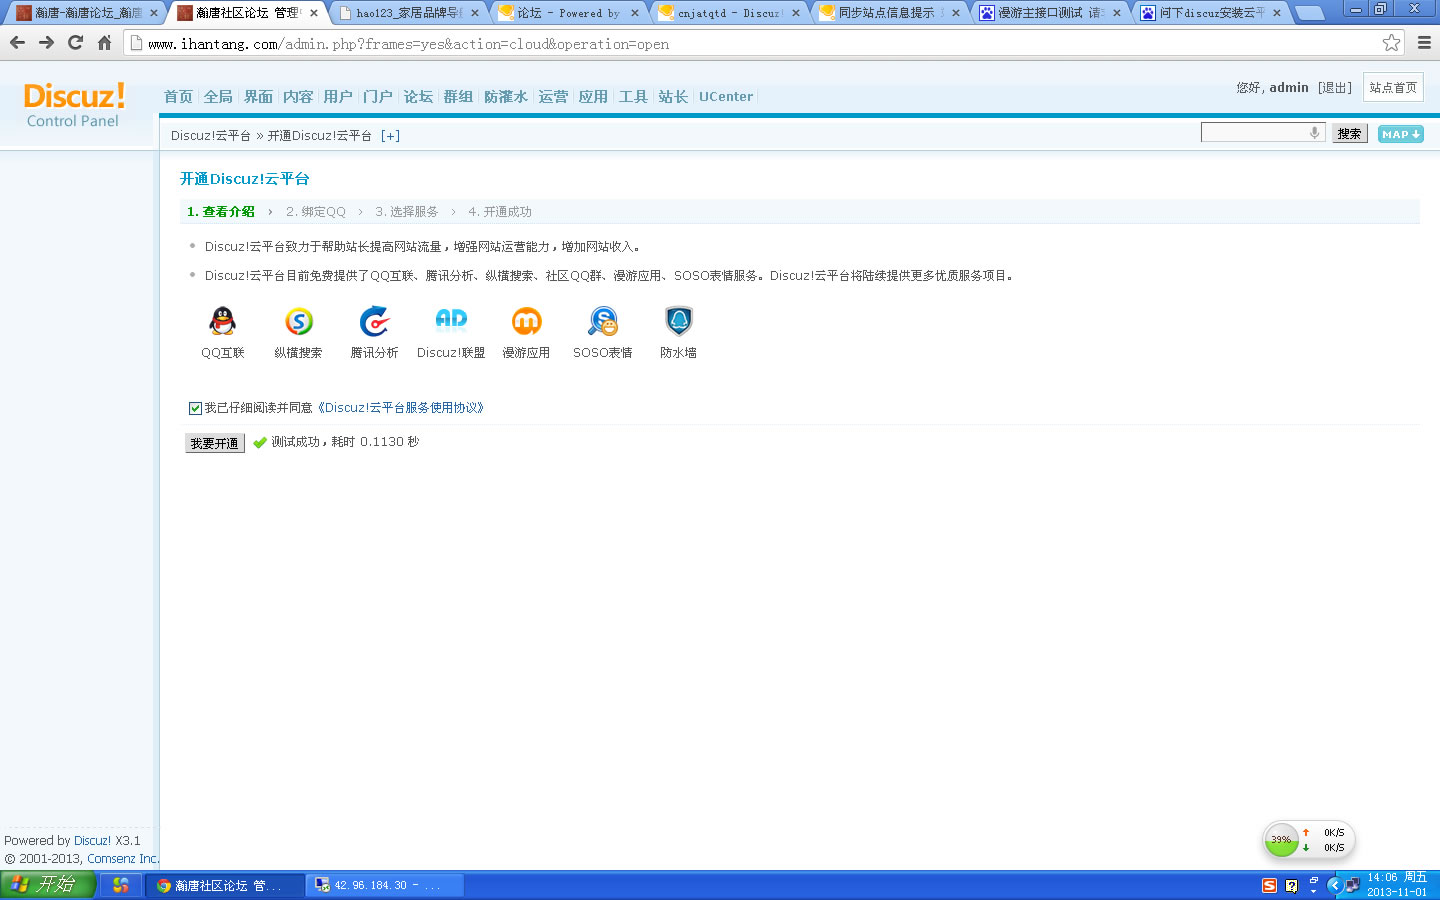Click the 我要开通 button
1440x900 pixels.
pos(215,443)
